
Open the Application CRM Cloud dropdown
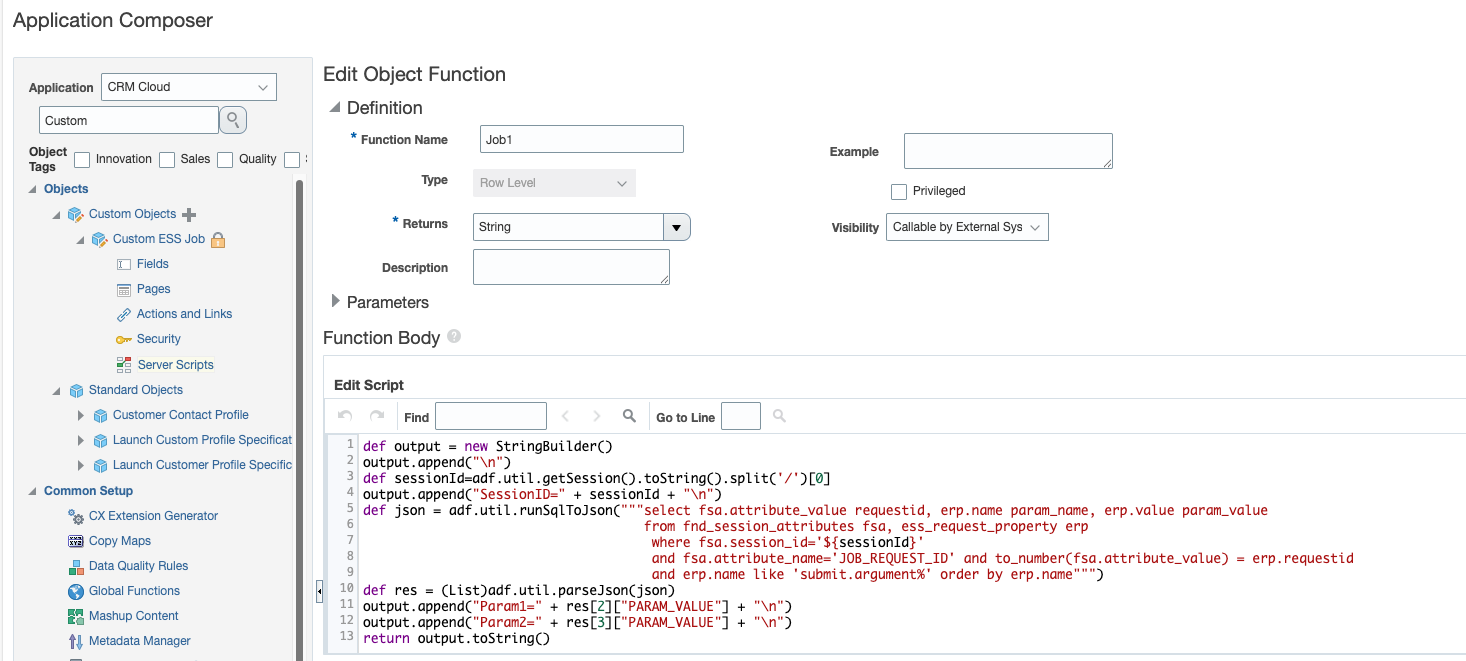click(189, 87)
